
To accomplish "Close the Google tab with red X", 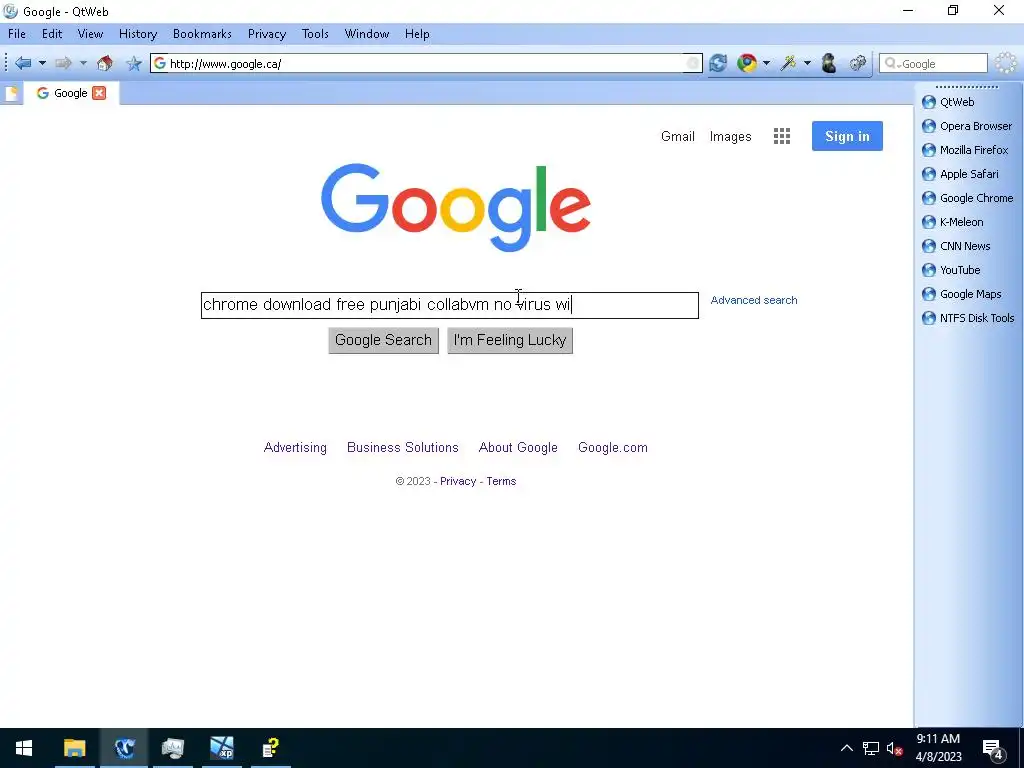I will click(99, 93).
